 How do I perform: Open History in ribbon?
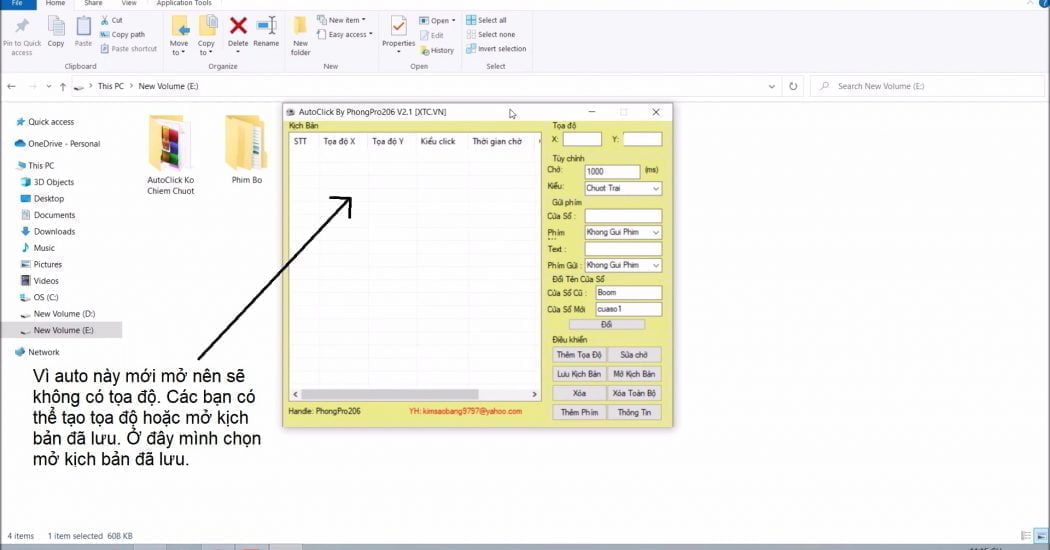[437, 50]
